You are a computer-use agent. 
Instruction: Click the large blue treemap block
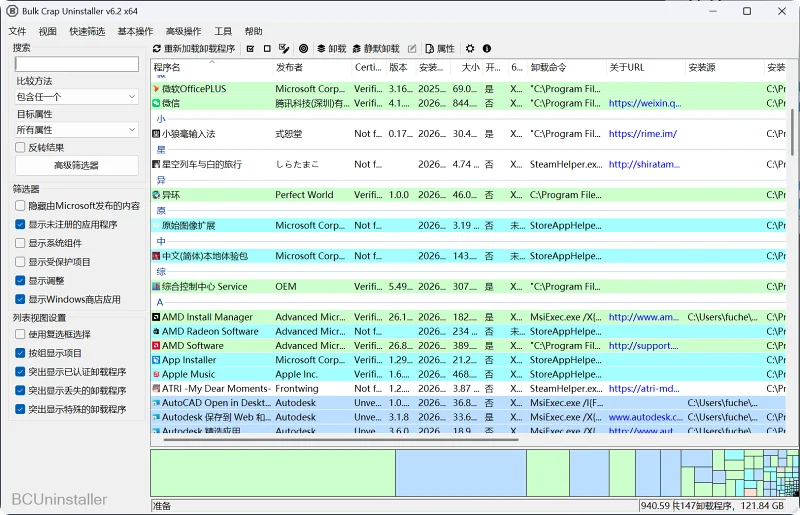coord(461,473)
